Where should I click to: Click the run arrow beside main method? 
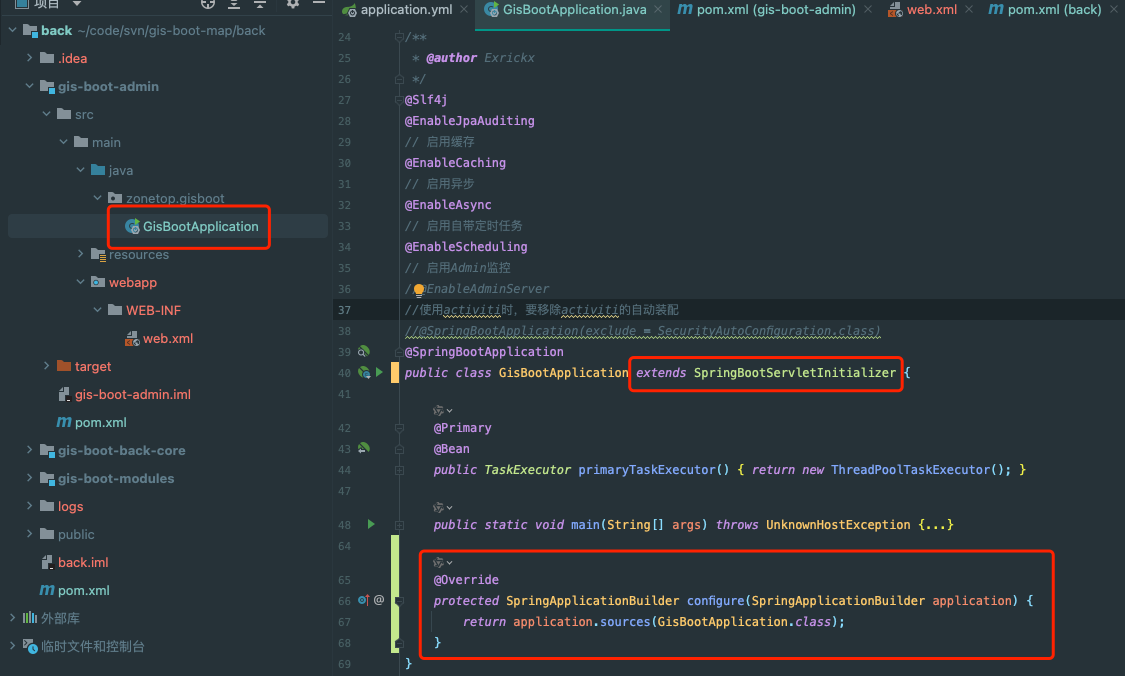pyautogui.click(x=371, y=524)
